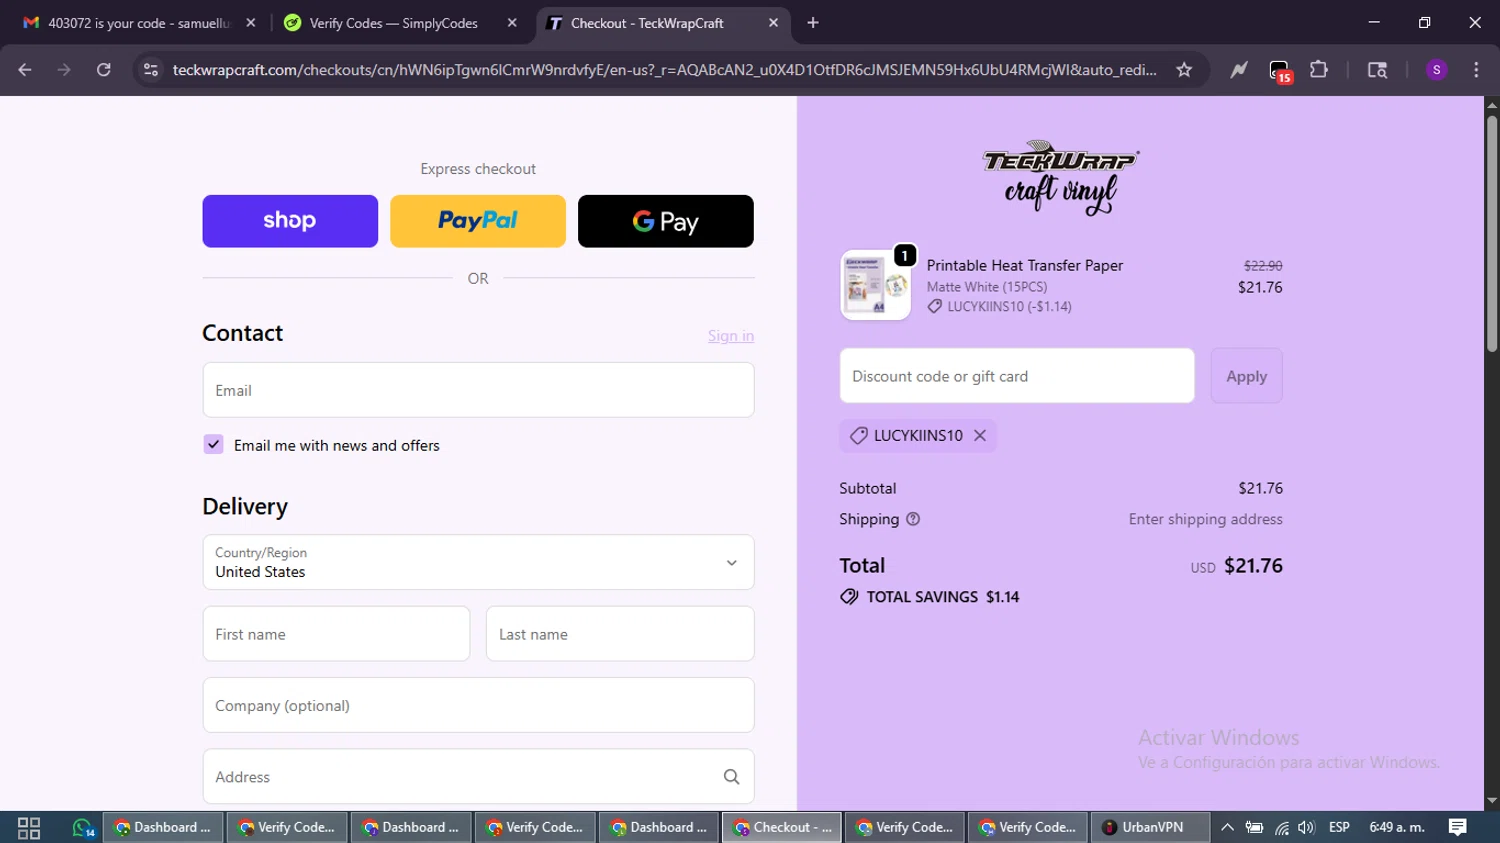Remove the LUCYKIINS10 discount code
Viewport: 1500px width, 843px height.
[980, 435]
